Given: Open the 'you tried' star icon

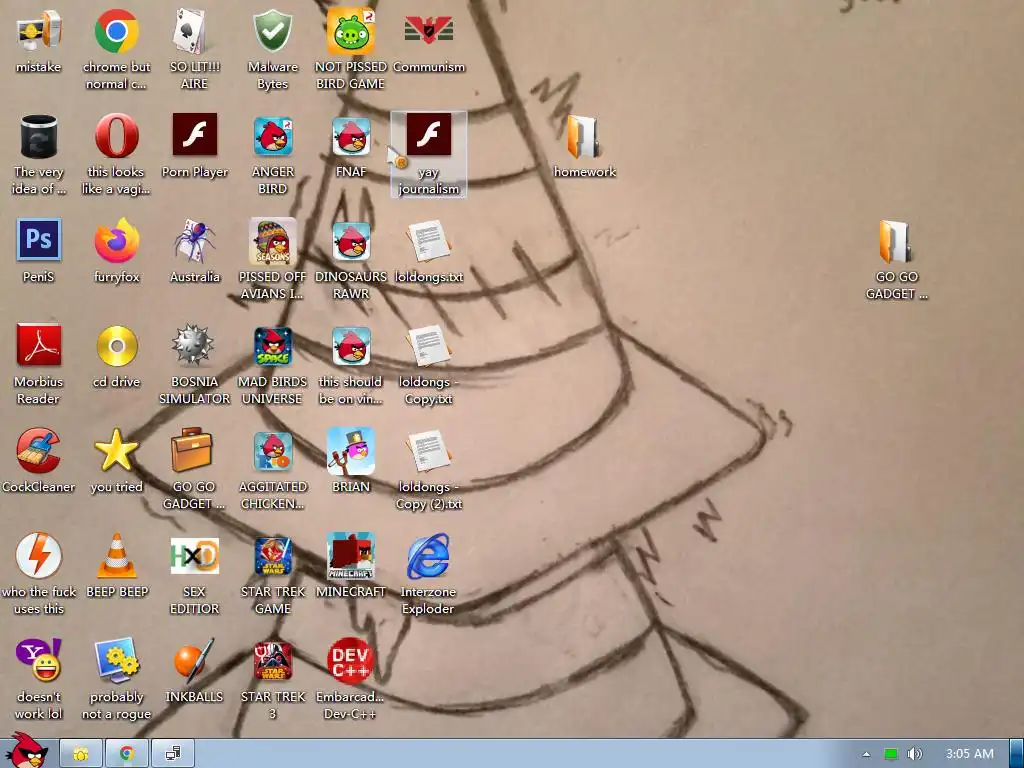Looking at the screenshot, I should click(x=116, y=450).
